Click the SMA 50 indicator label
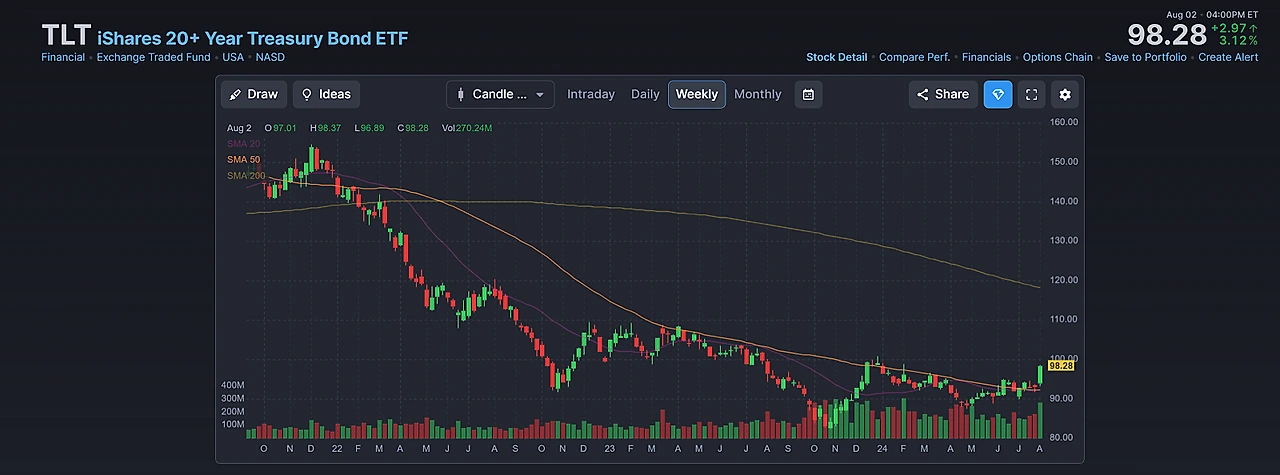Viewport: 1280px width, 475px height. coord(243,160)
